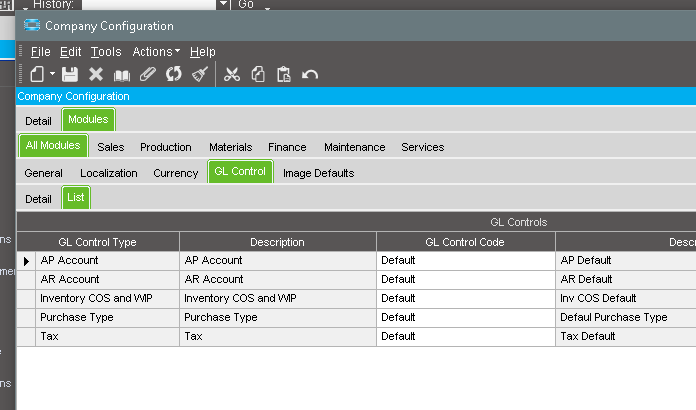Refresh the configuration data
The image size is (696, 410).
click(174, 74)
